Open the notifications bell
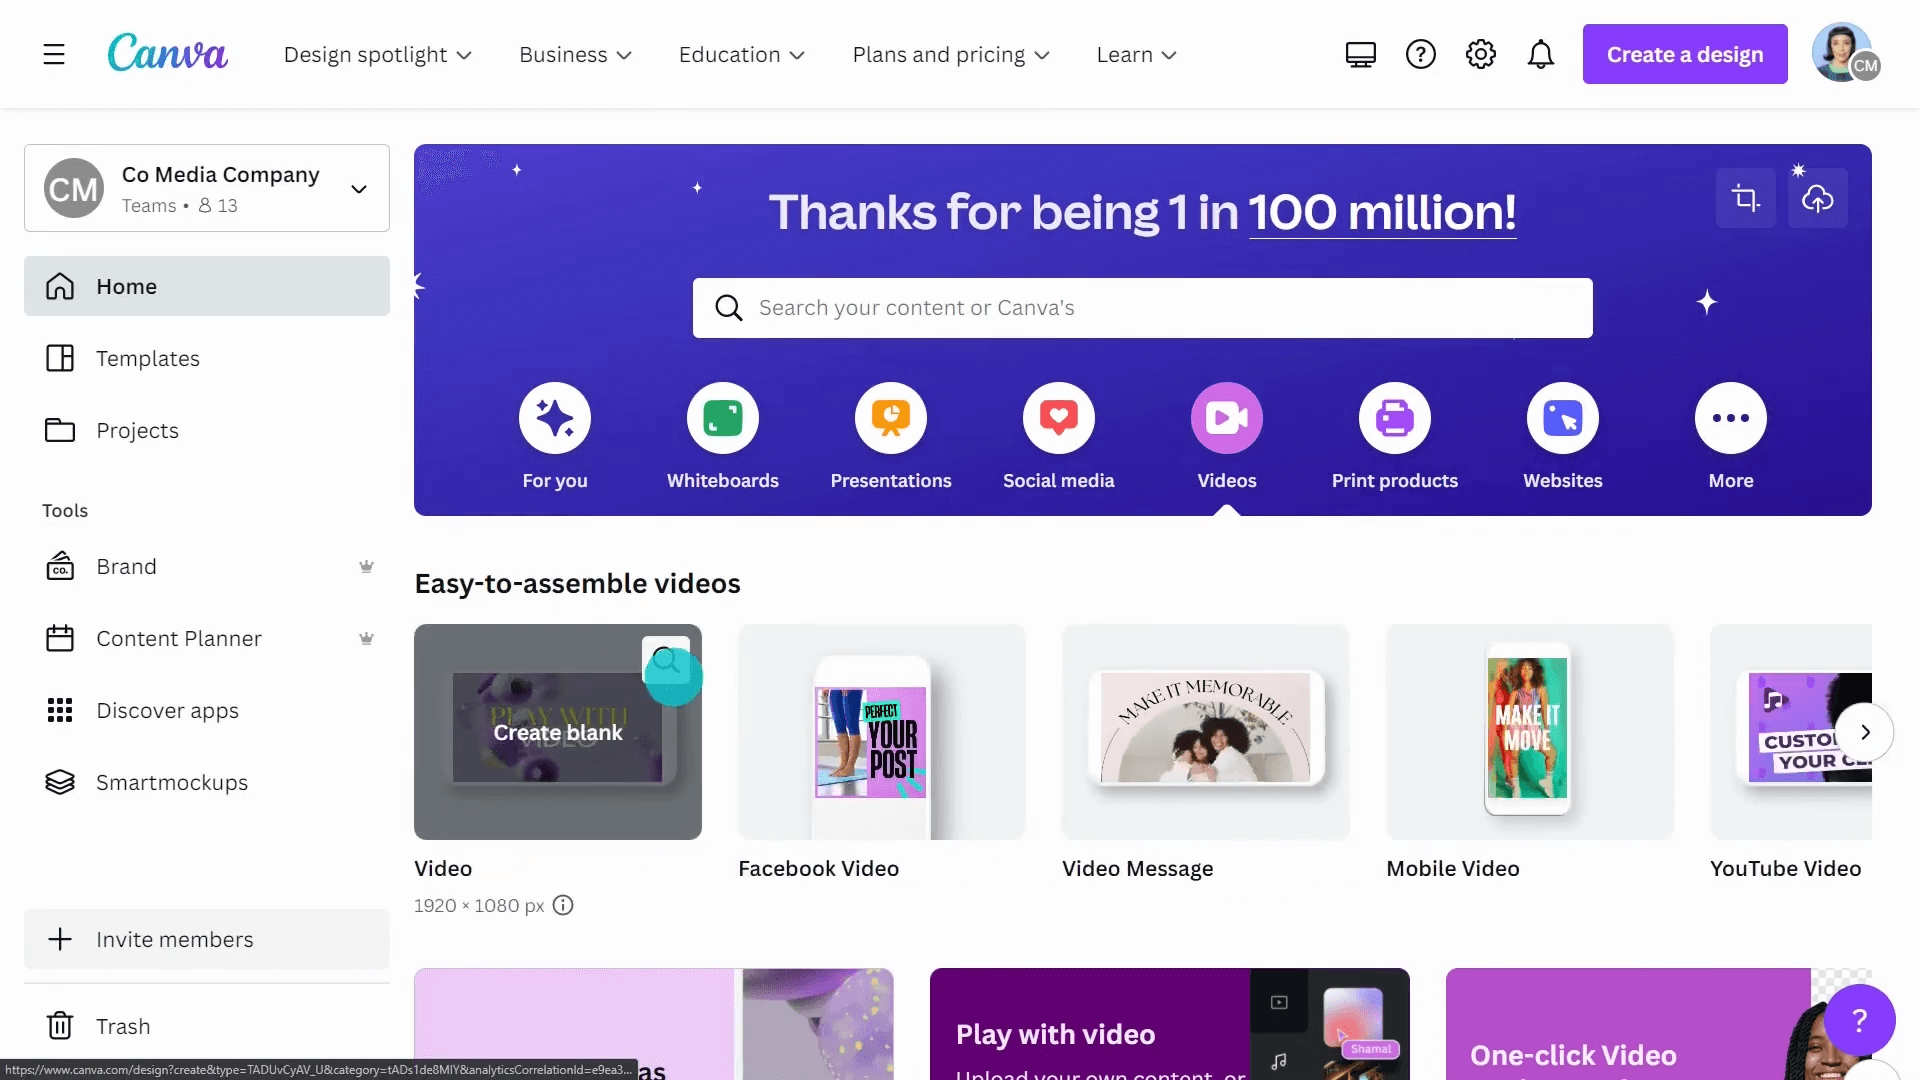Viewport: 1920px width, 1080px height. [1541, 54]
